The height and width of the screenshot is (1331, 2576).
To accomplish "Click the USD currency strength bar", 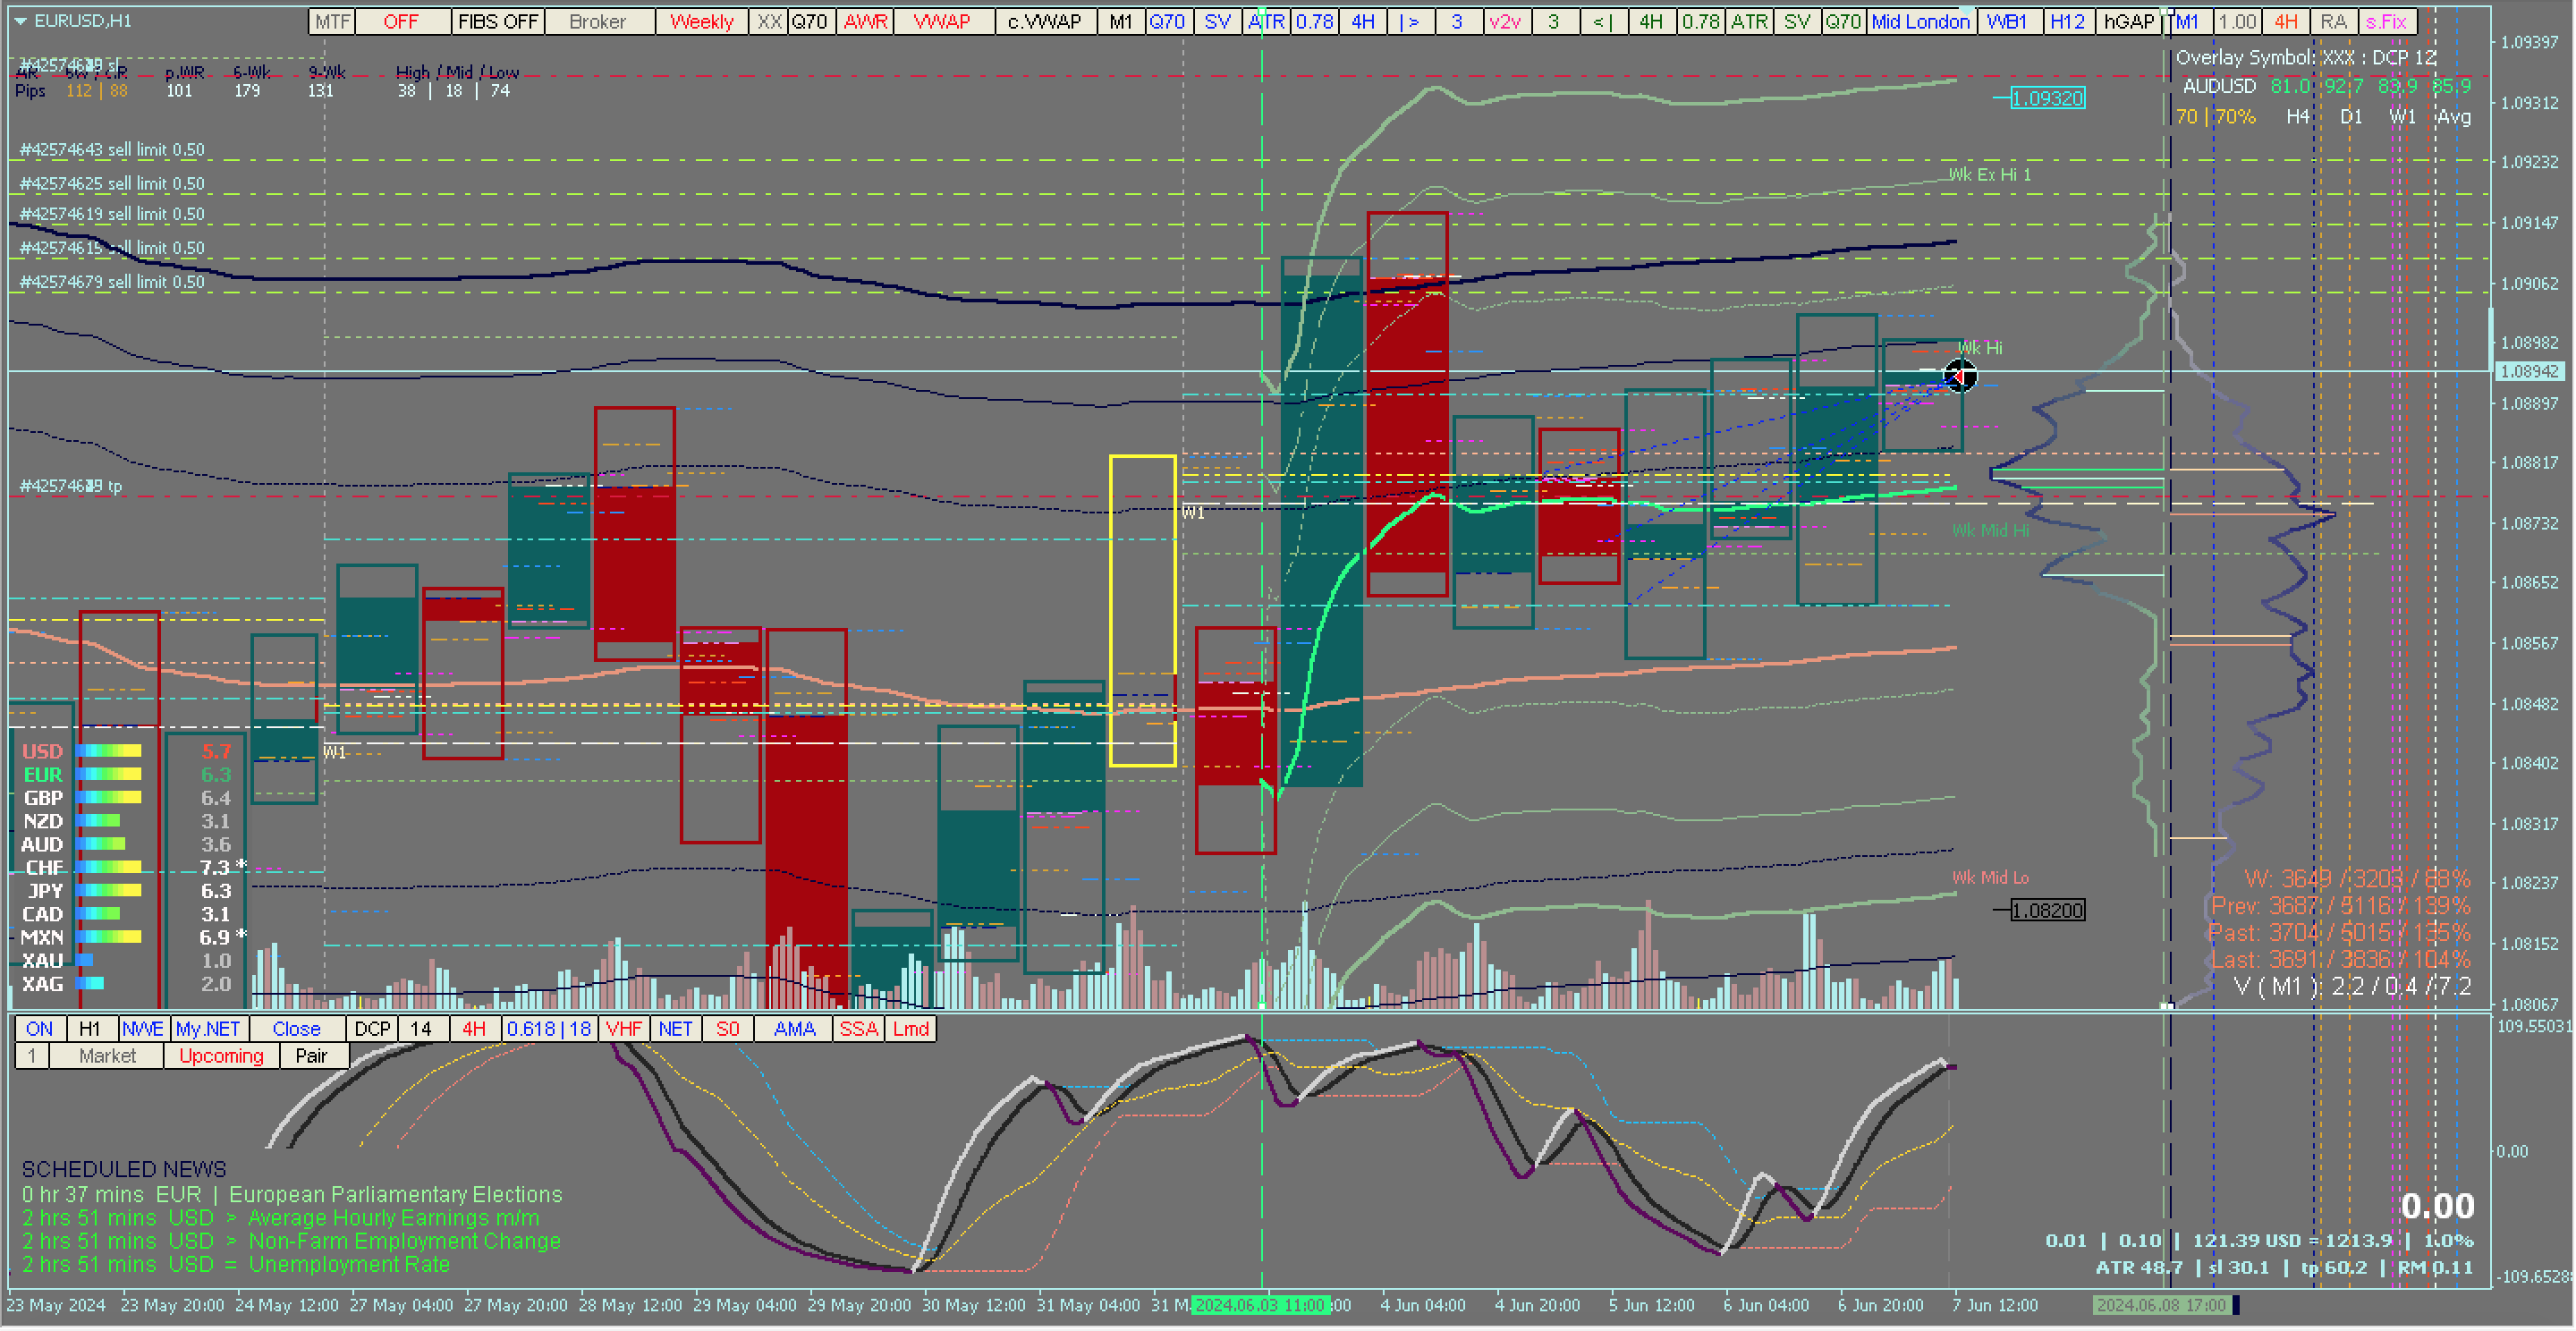I will pos(110,751).
